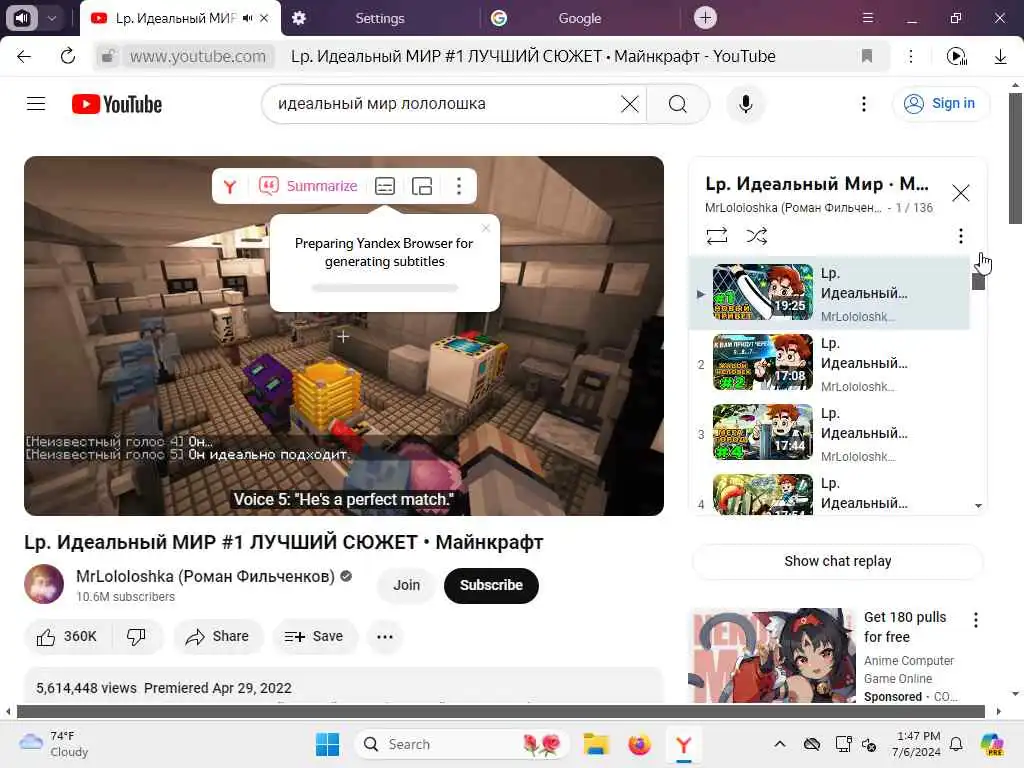Click Show chat replay
1024x768 pixels.
pyautogui.click(x=837, y=561)
